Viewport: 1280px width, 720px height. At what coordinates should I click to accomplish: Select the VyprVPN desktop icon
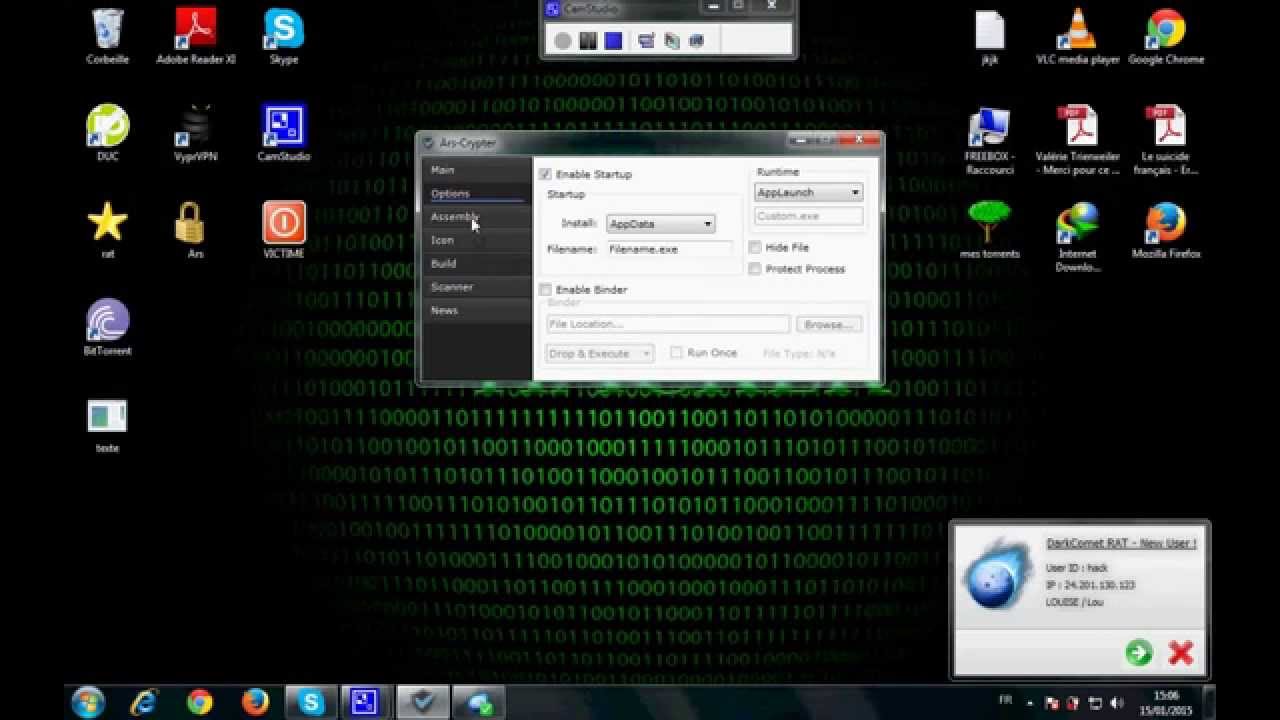coord(196,134)
